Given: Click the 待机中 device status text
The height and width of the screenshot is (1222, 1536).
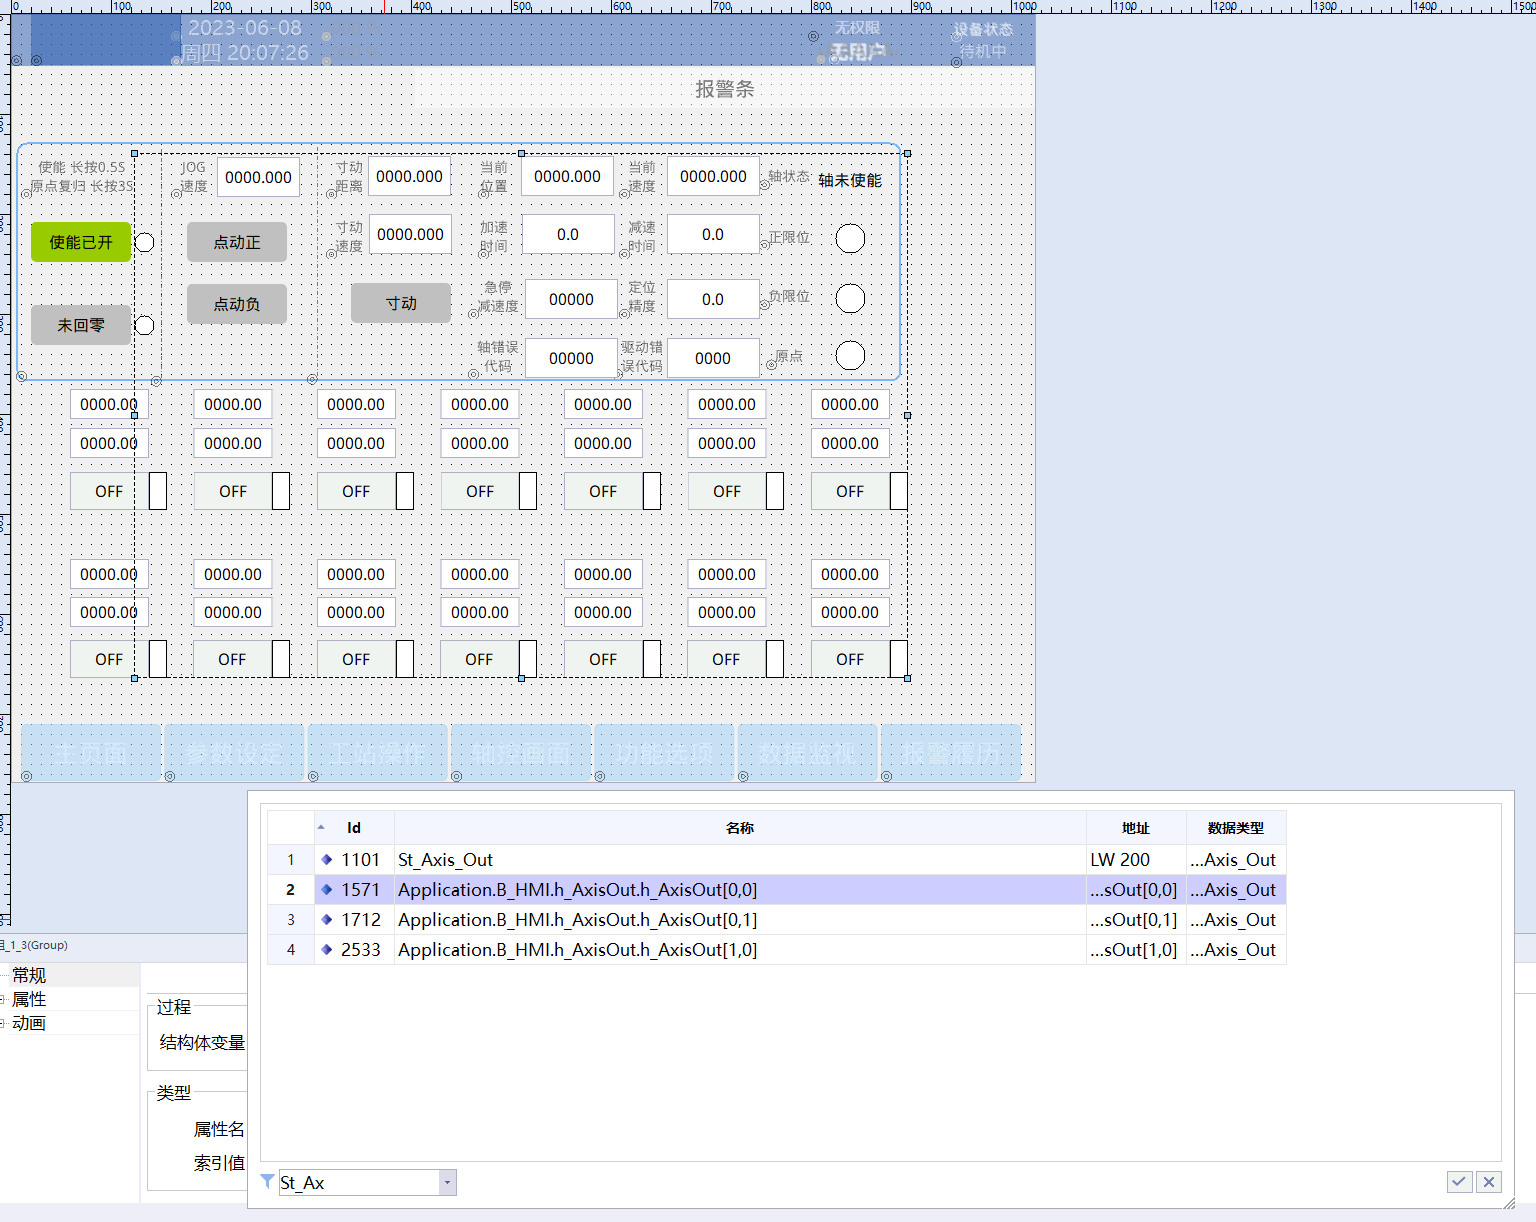Looking at the screenshot, I should 983,51.
